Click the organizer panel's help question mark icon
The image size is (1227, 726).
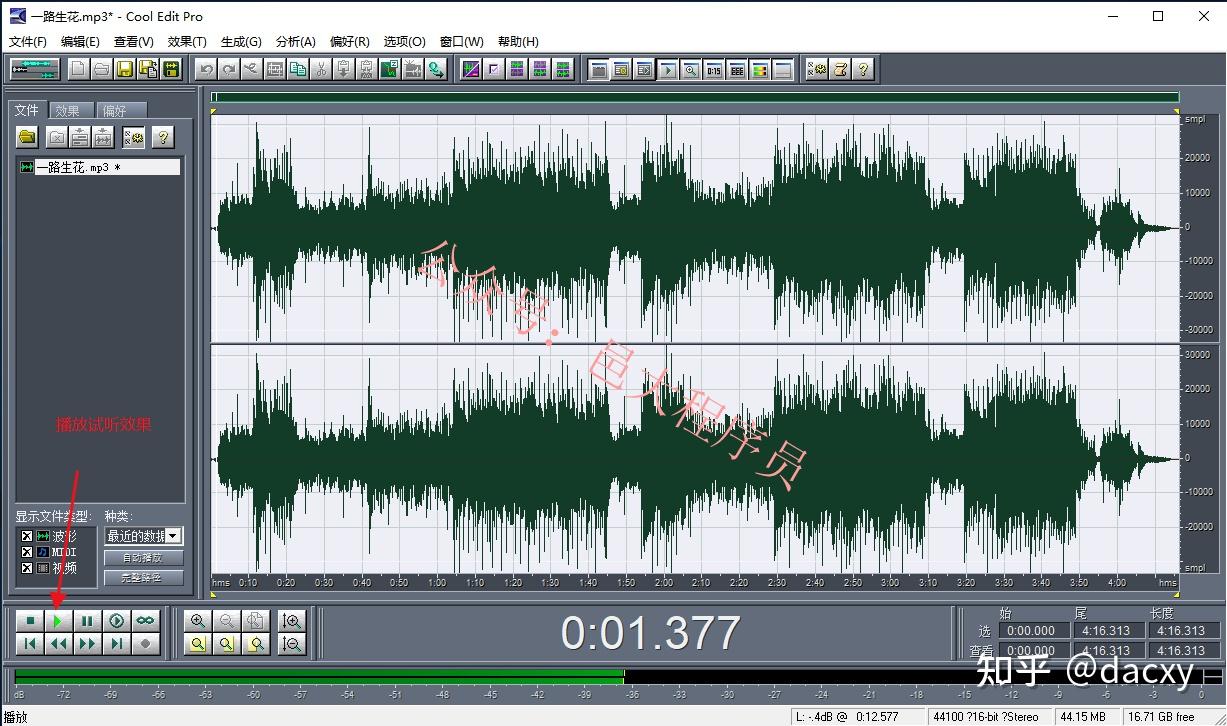(163, 137)
